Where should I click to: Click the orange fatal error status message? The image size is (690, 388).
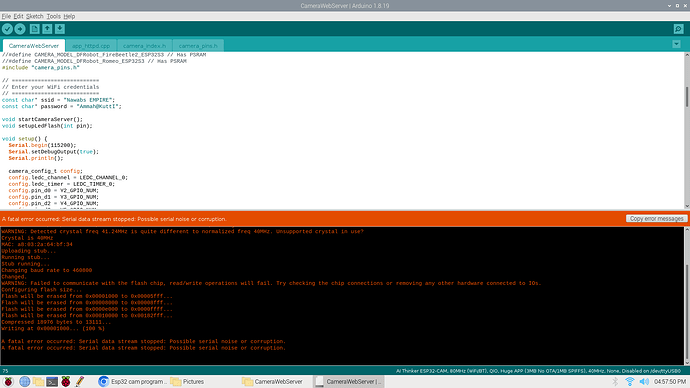(114, 219)
